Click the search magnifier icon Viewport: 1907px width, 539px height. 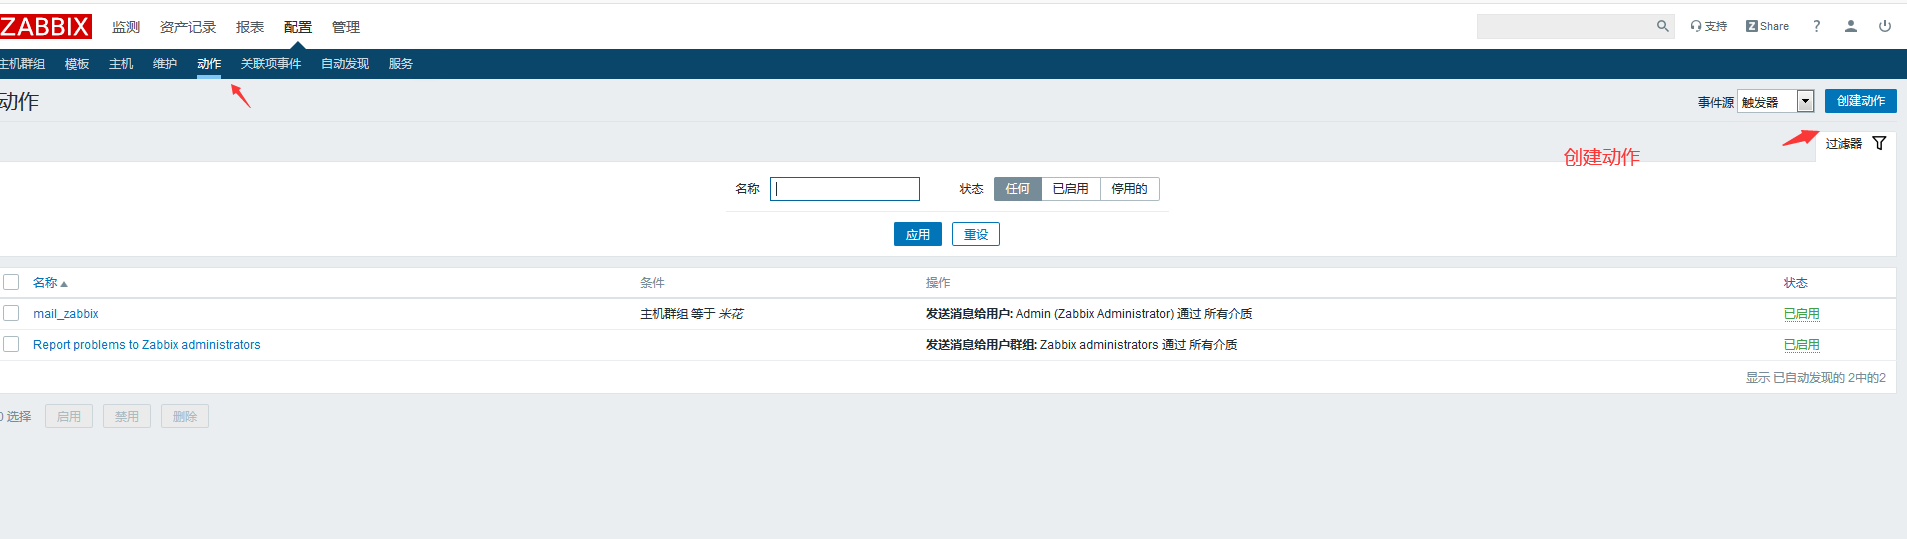(1662, 27)
